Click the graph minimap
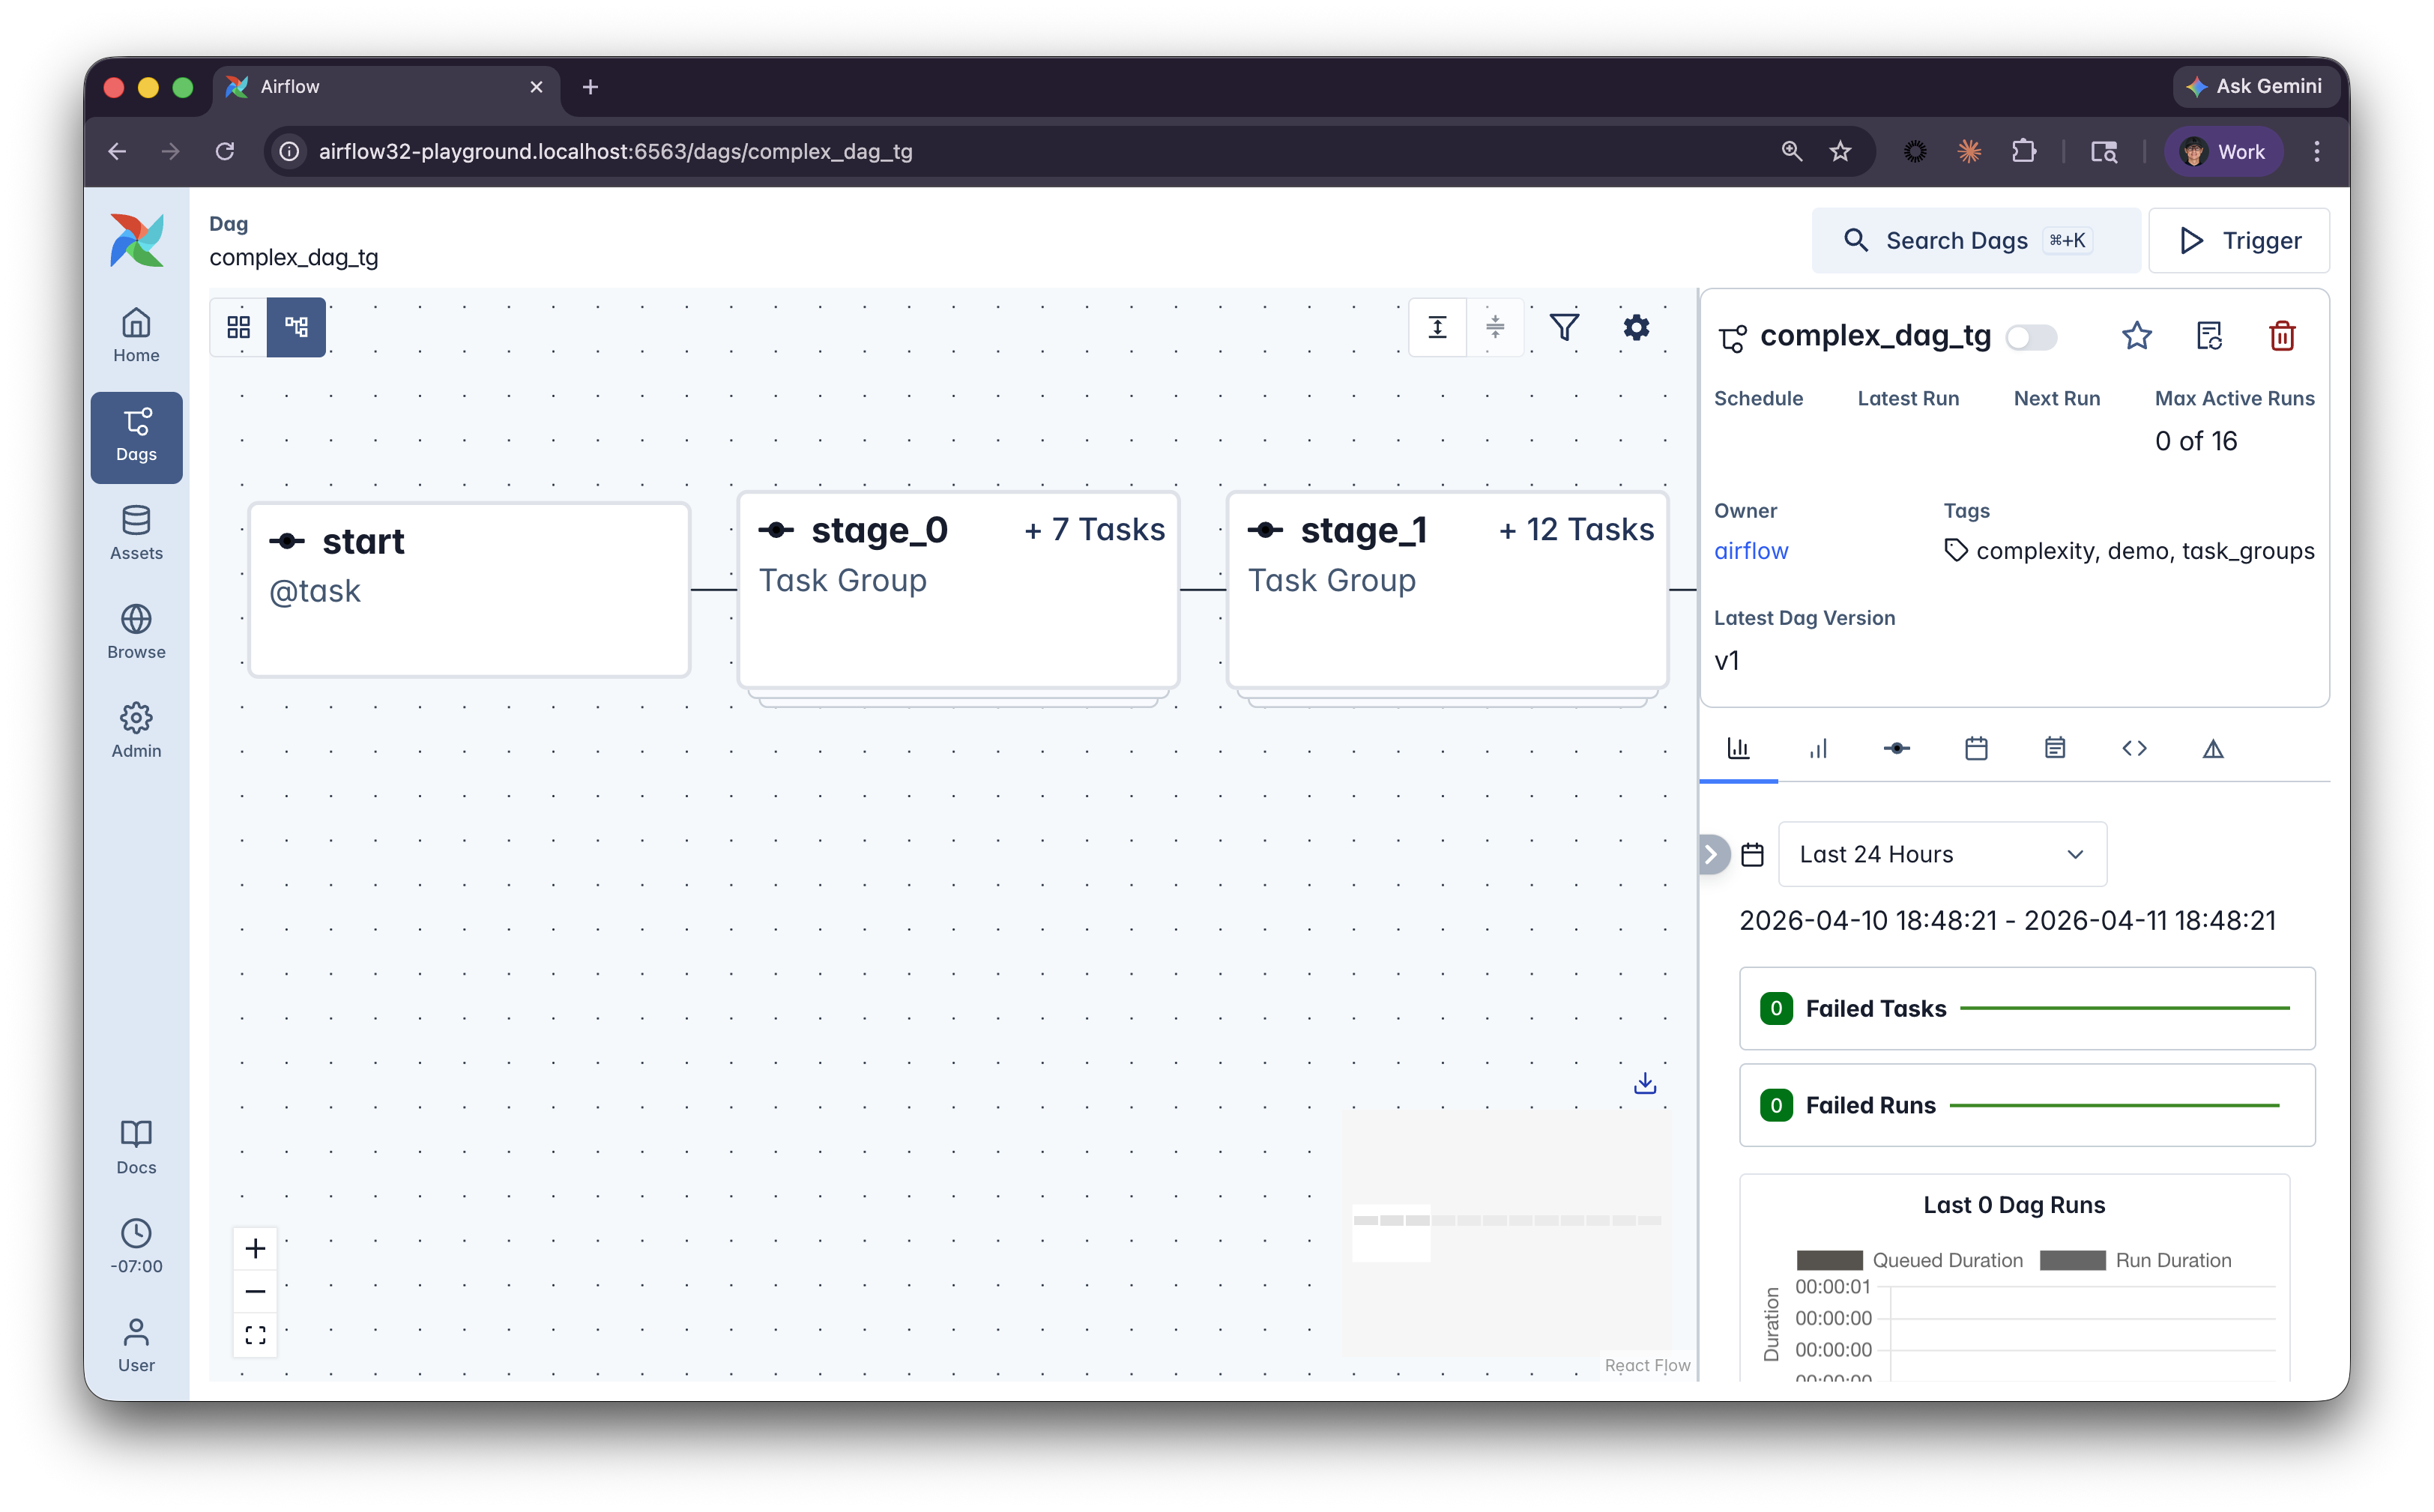2434x1512 pixels. tap(1507, 1233)
